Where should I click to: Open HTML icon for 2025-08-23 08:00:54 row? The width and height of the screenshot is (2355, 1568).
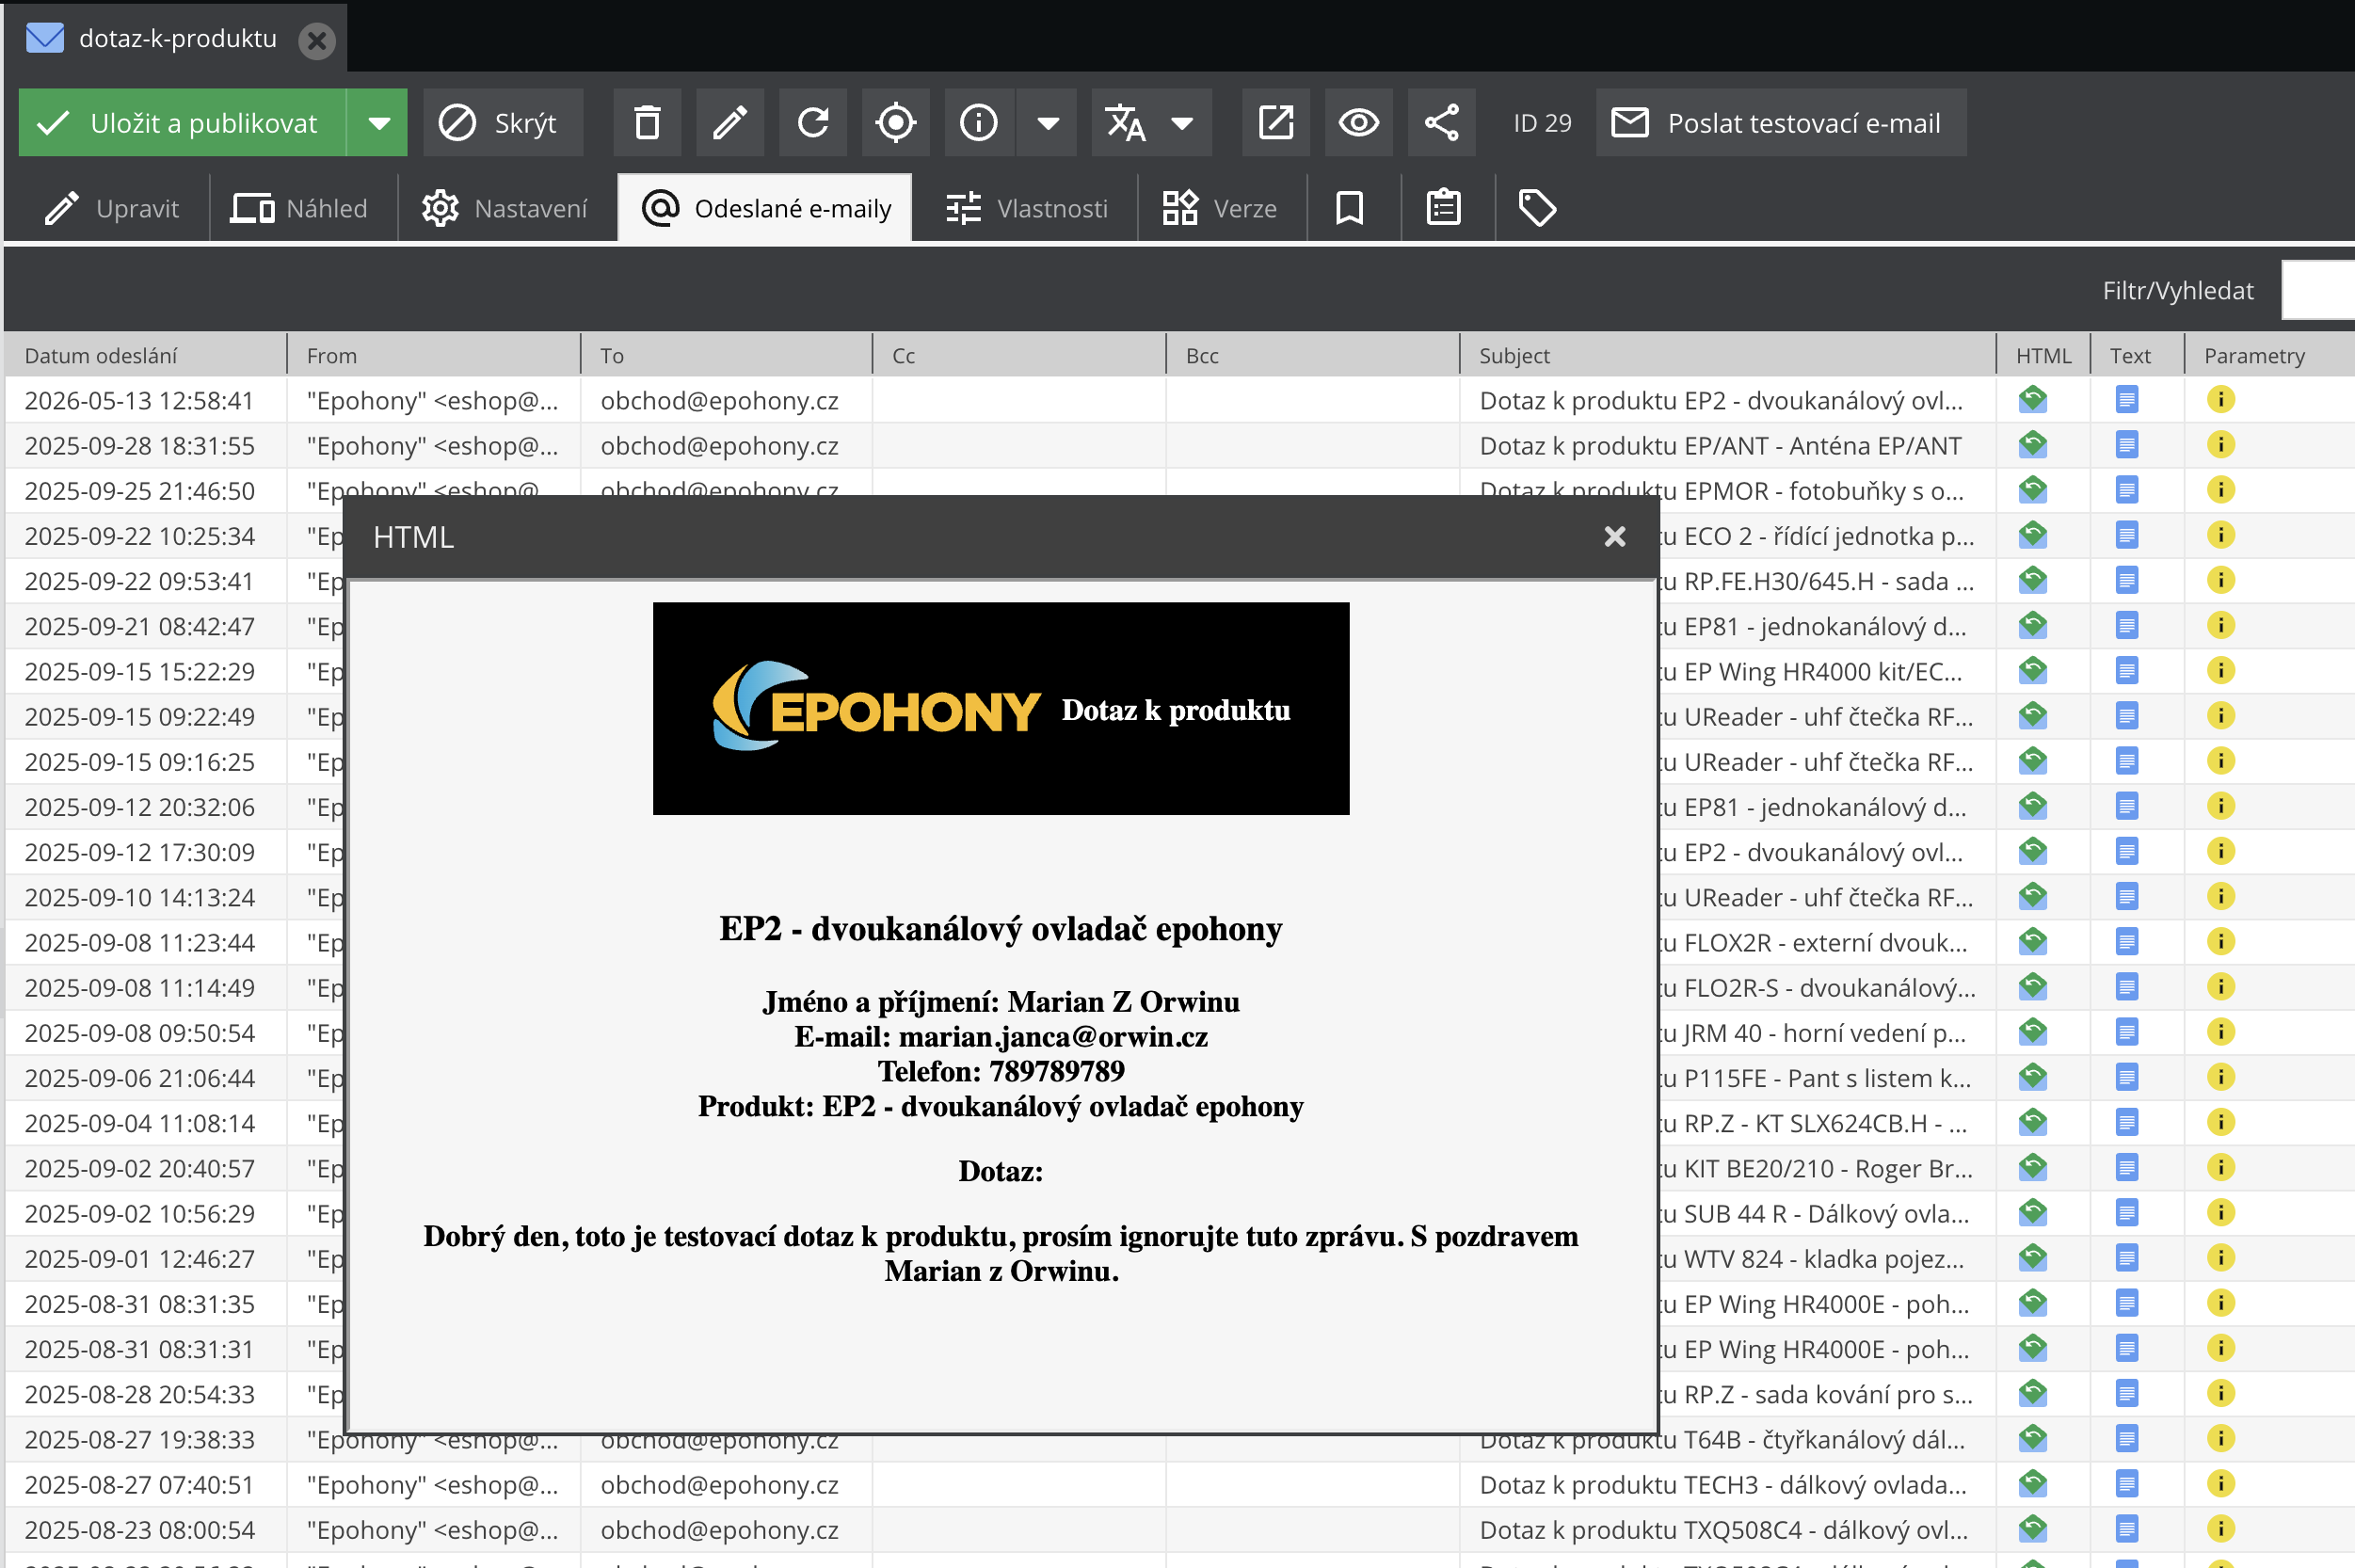[x=2033, y=1529]
